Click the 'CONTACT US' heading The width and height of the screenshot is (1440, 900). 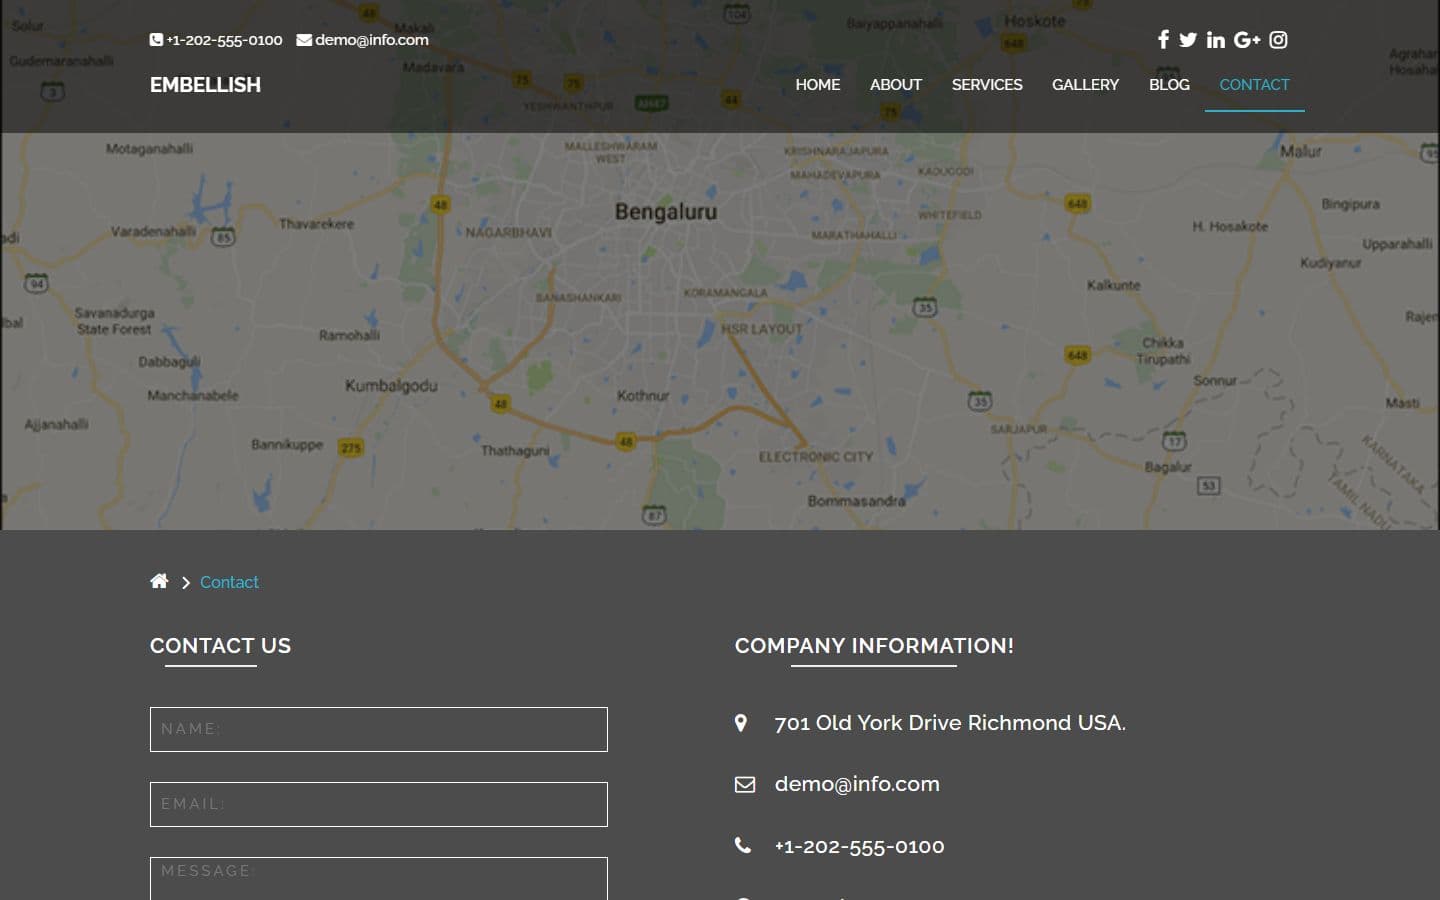pyautogui.click(x=220, y=646)
